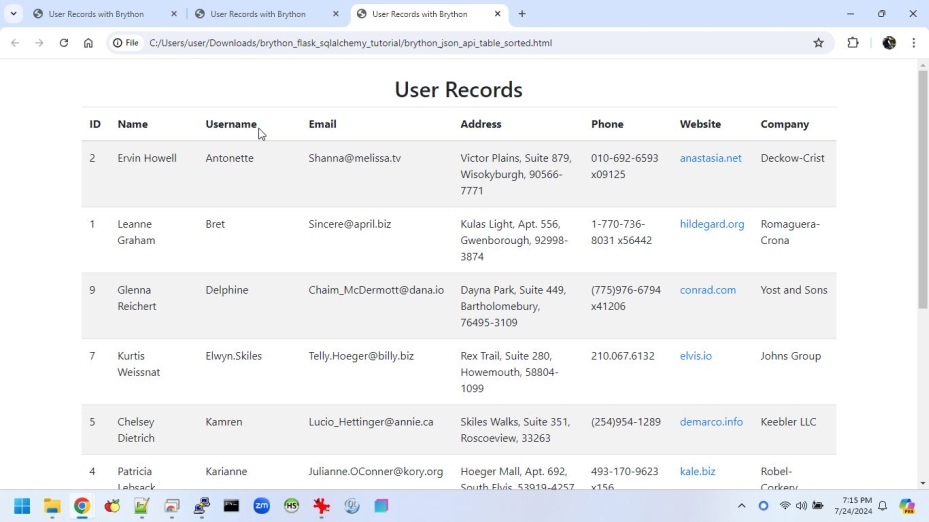Open the Windows Start menu
The image size is (929, 522).
21,506
